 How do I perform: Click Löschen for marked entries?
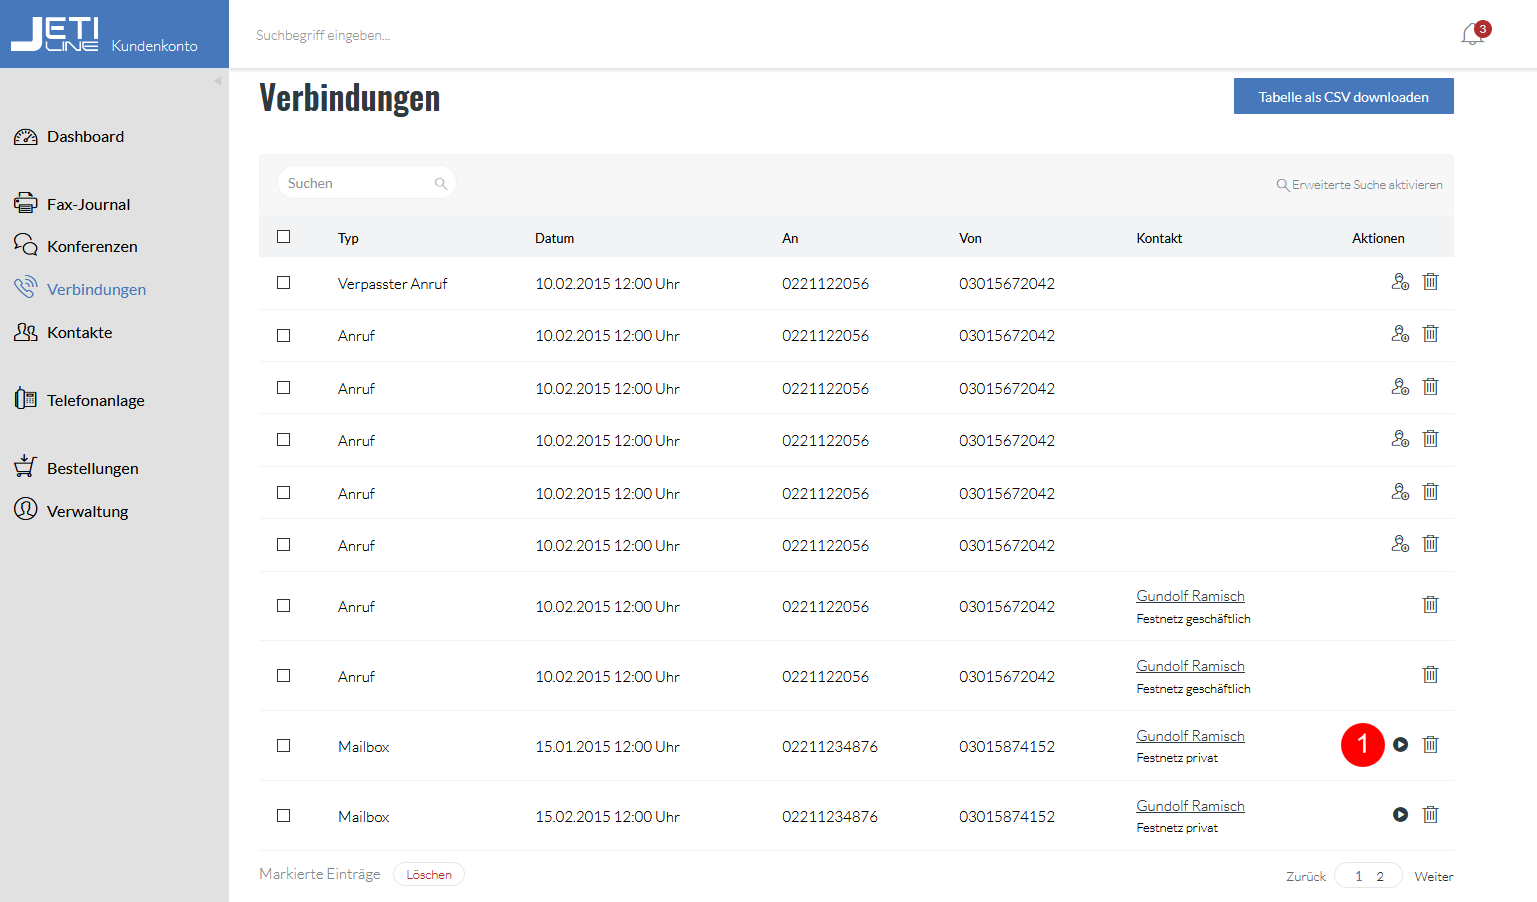pyautogui.click(x=429, y=875)
